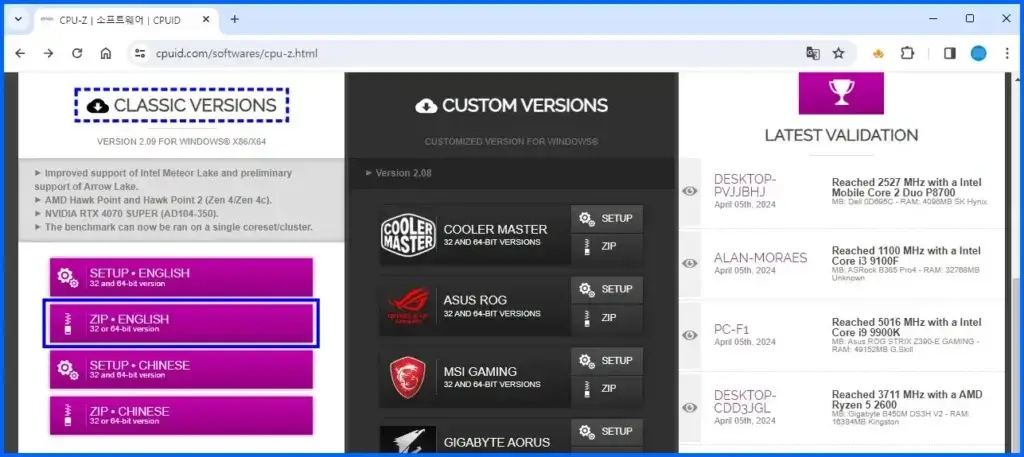Screen dimensions: 1024x457
Task: Download ASUS ROG SETUP version
Action: click(x=607, y=289)
